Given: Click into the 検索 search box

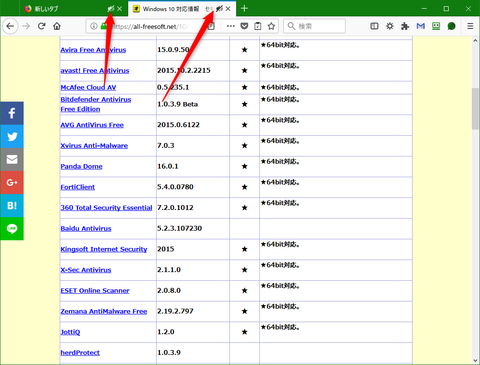Looking at the screenshot, I should click(x=314, y=26).
